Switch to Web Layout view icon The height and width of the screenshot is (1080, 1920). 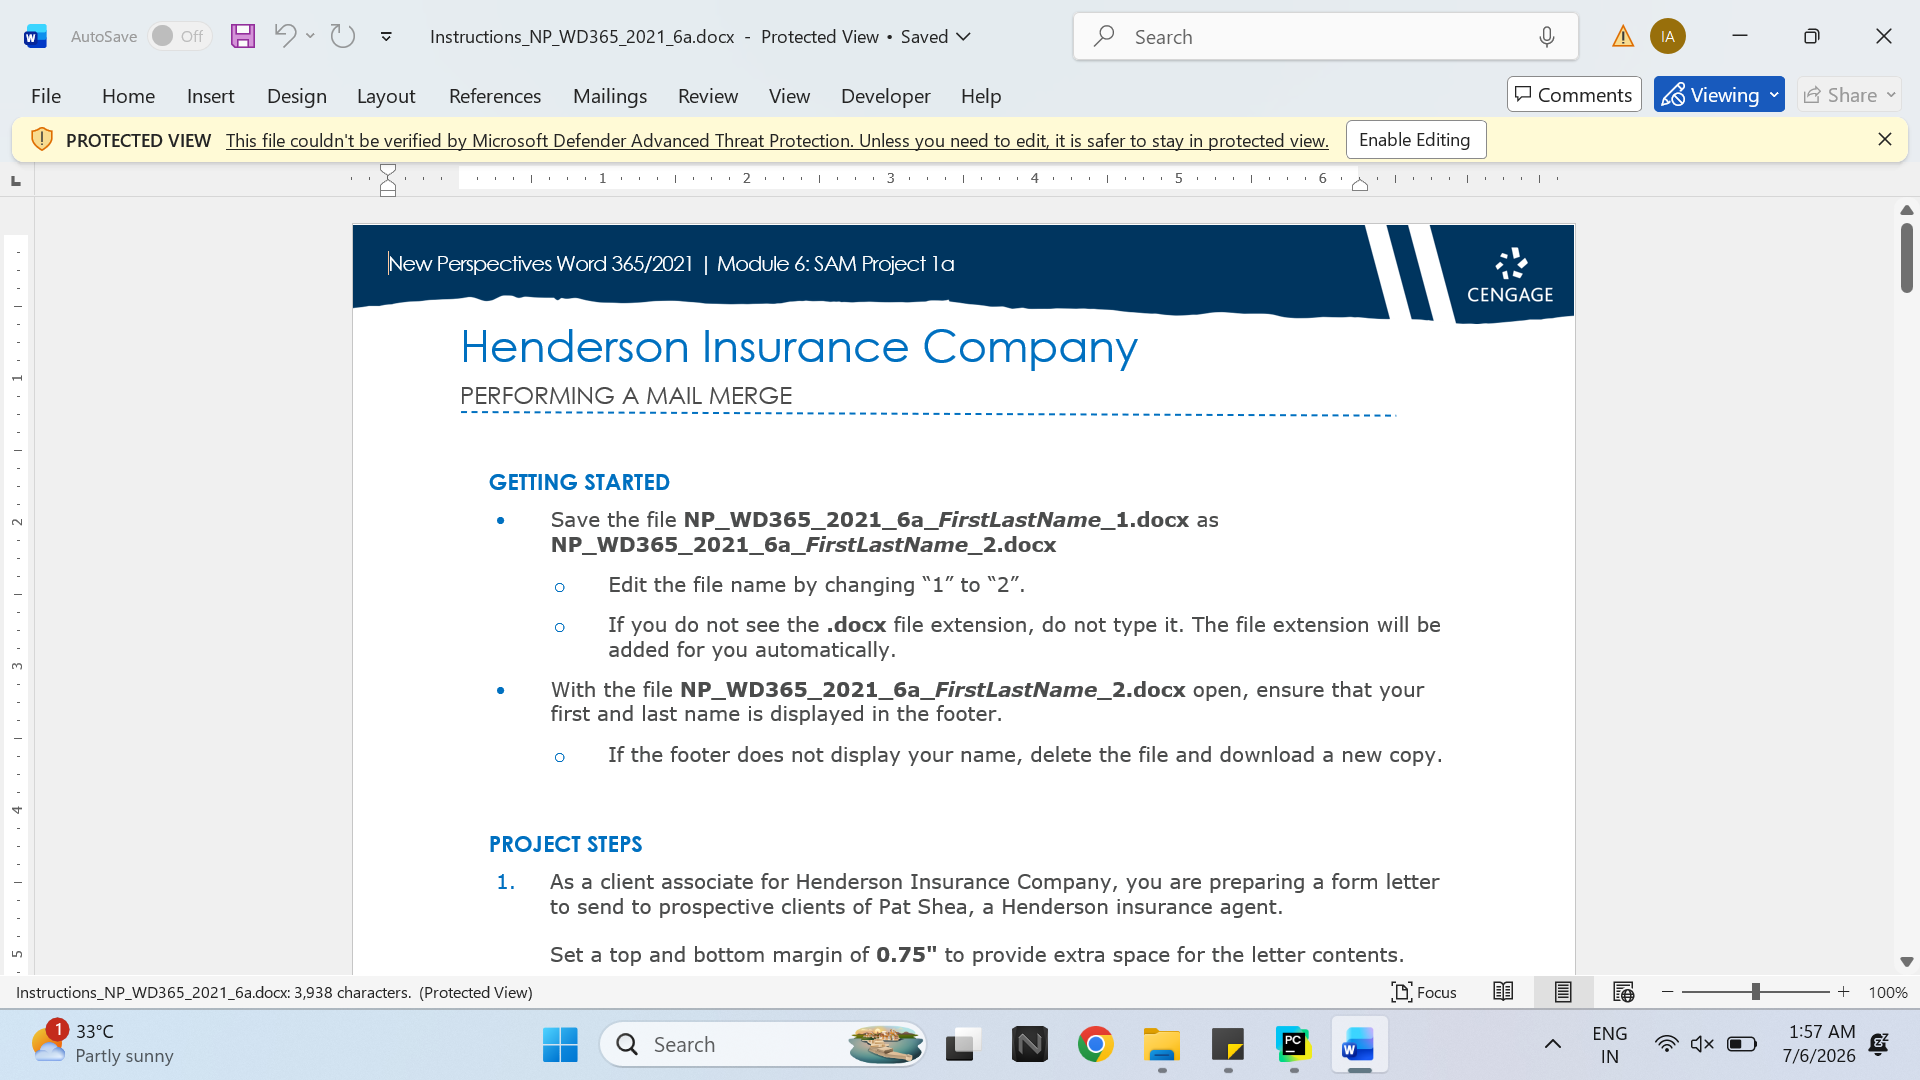pyautogui.click(x=1623, y=992)
